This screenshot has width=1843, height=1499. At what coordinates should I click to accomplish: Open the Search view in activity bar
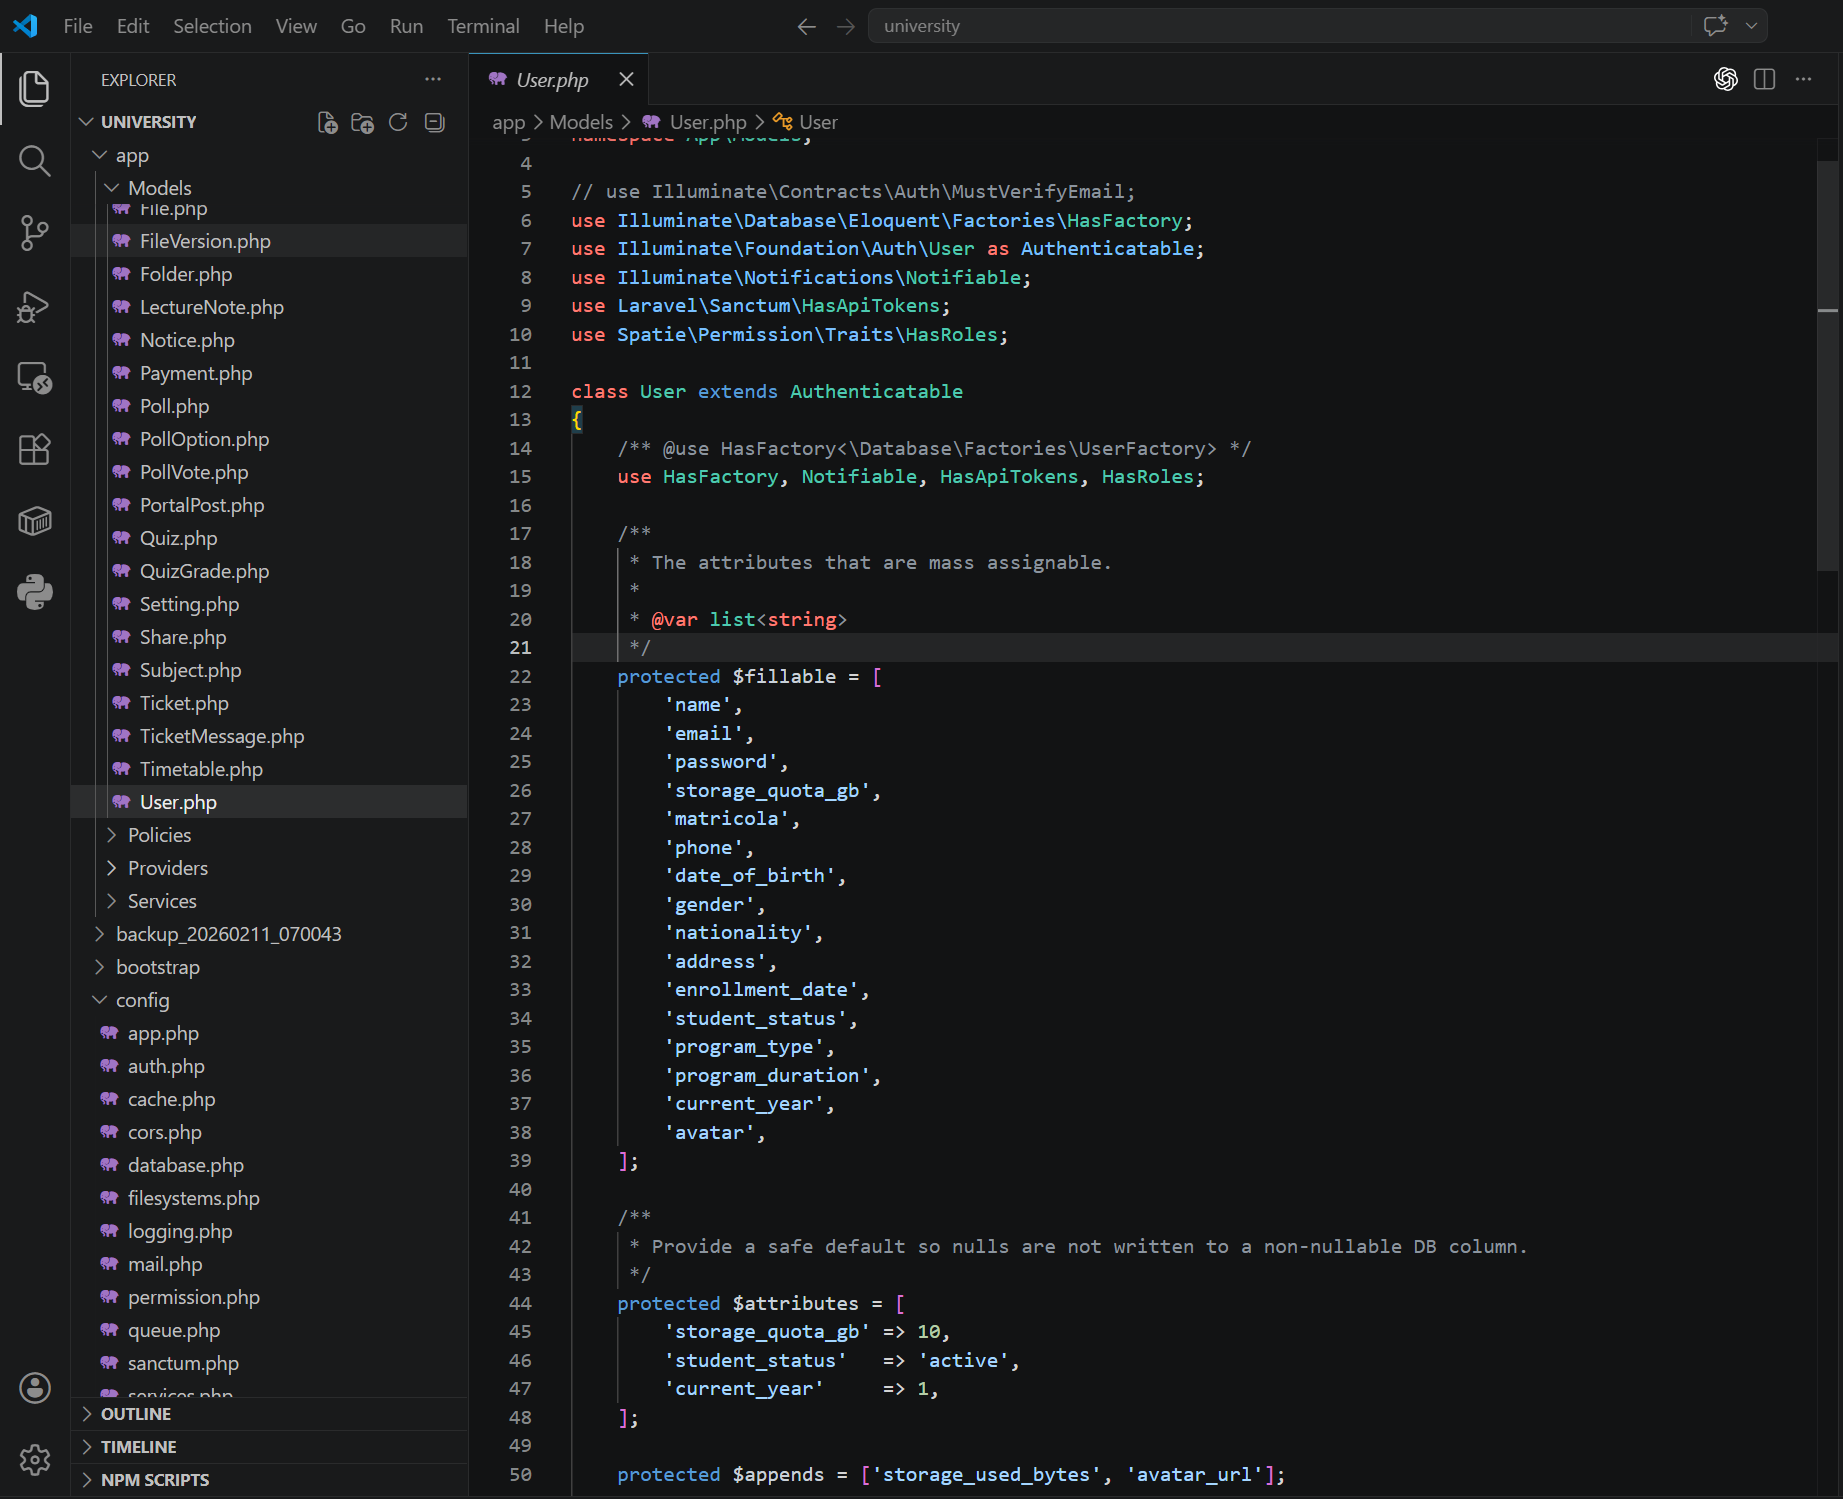pos(35,161)
